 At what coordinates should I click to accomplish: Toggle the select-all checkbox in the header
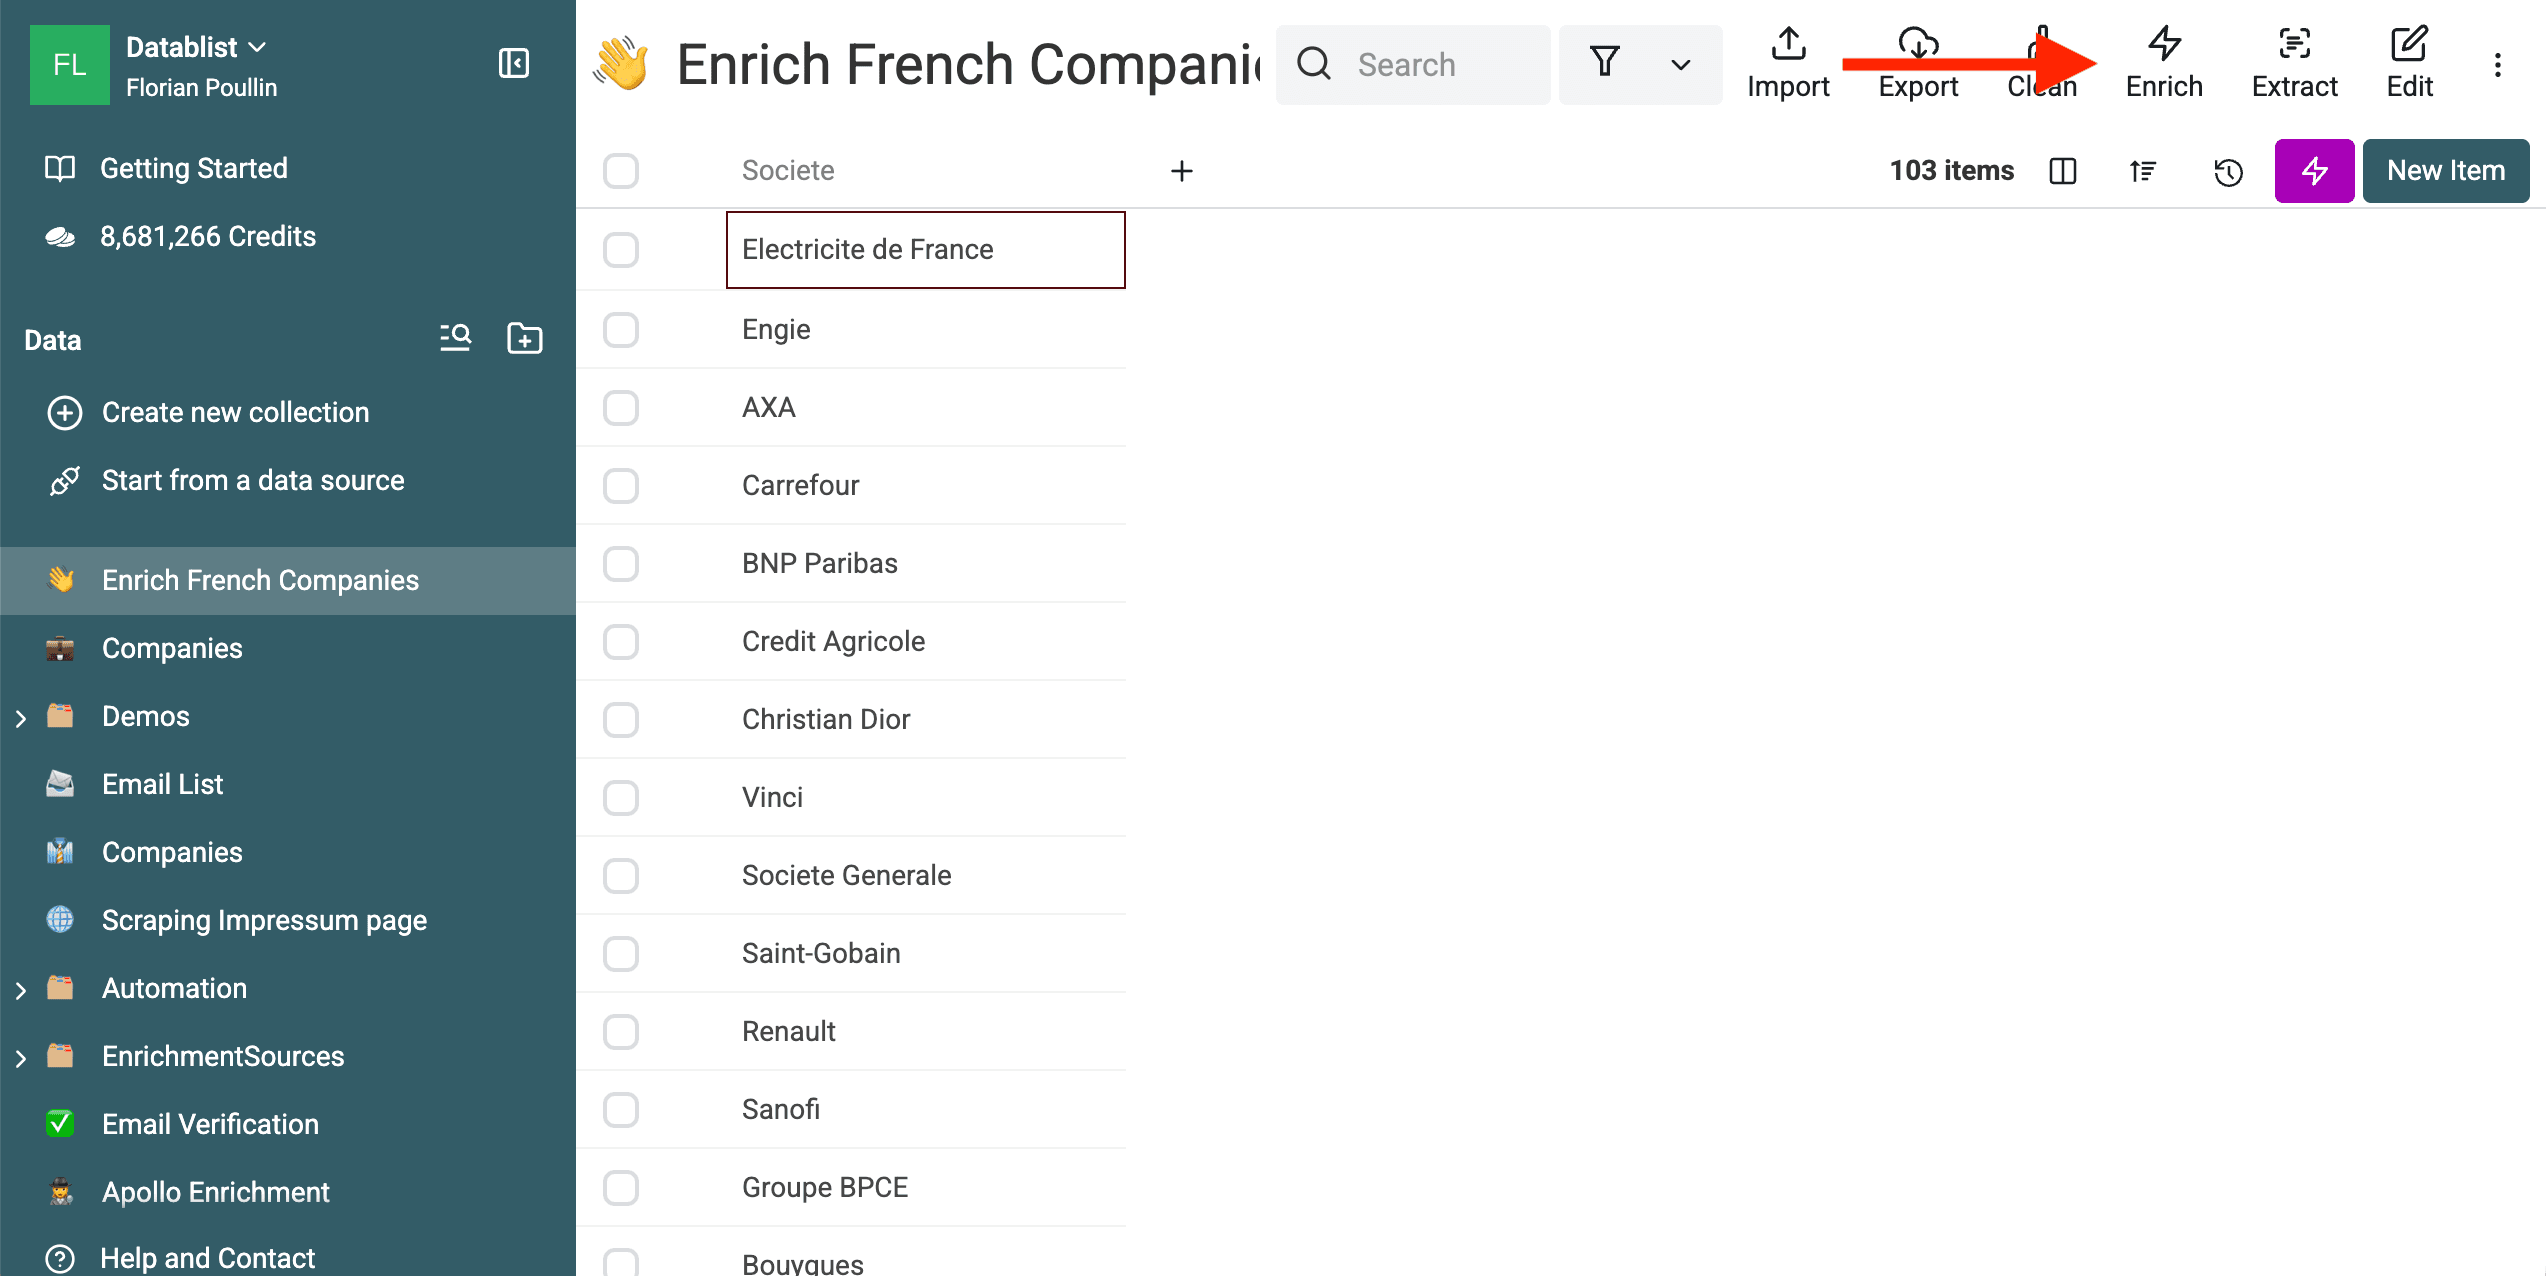point(621,171)
